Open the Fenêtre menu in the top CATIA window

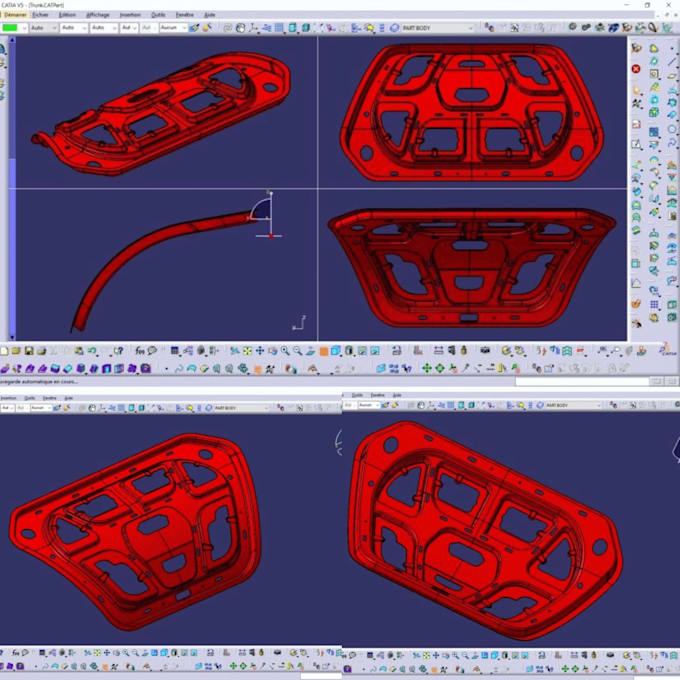(184, 15)
